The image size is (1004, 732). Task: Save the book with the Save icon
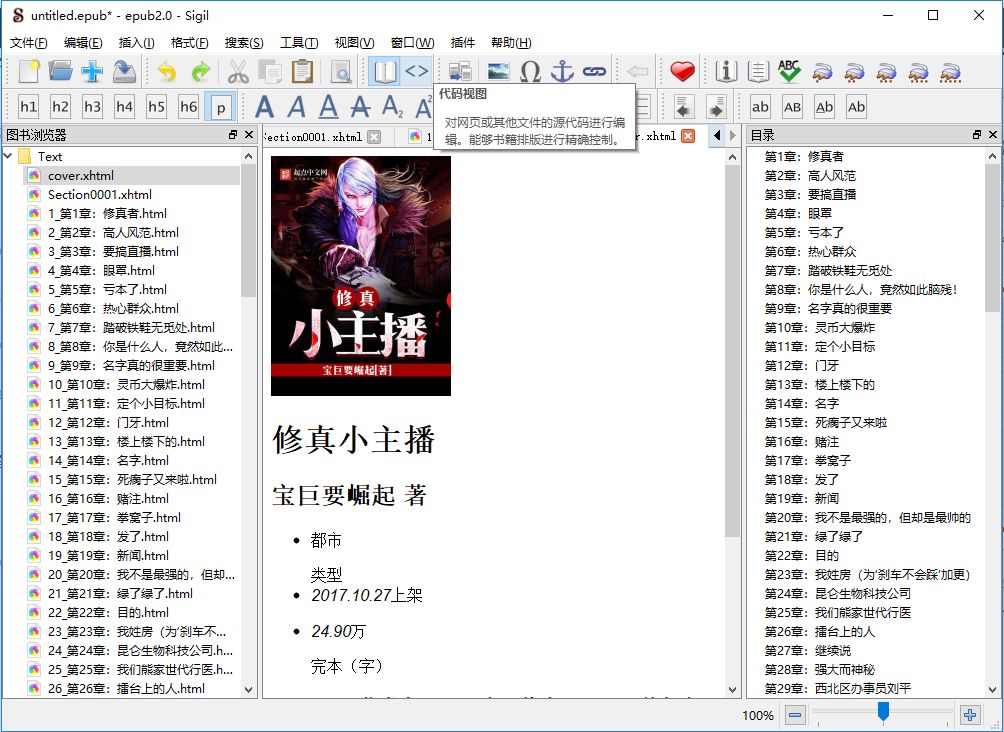tap(124, 72)
